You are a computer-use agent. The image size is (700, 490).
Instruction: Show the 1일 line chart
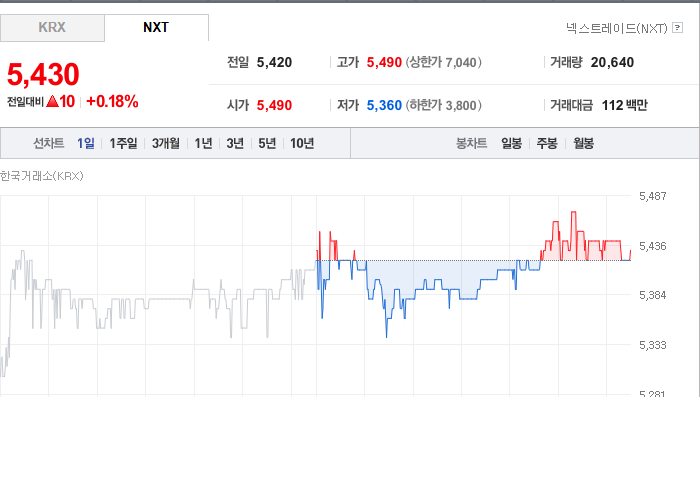86,143
